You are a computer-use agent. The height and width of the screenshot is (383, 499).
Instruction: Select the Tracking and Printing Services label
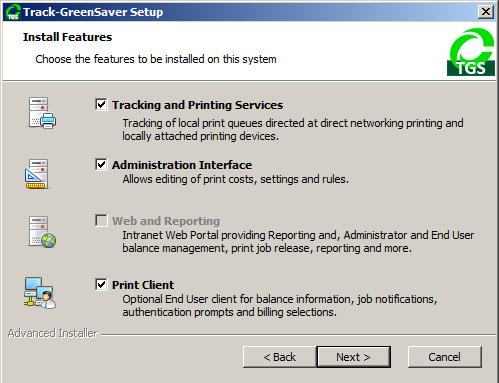point(197,105)
